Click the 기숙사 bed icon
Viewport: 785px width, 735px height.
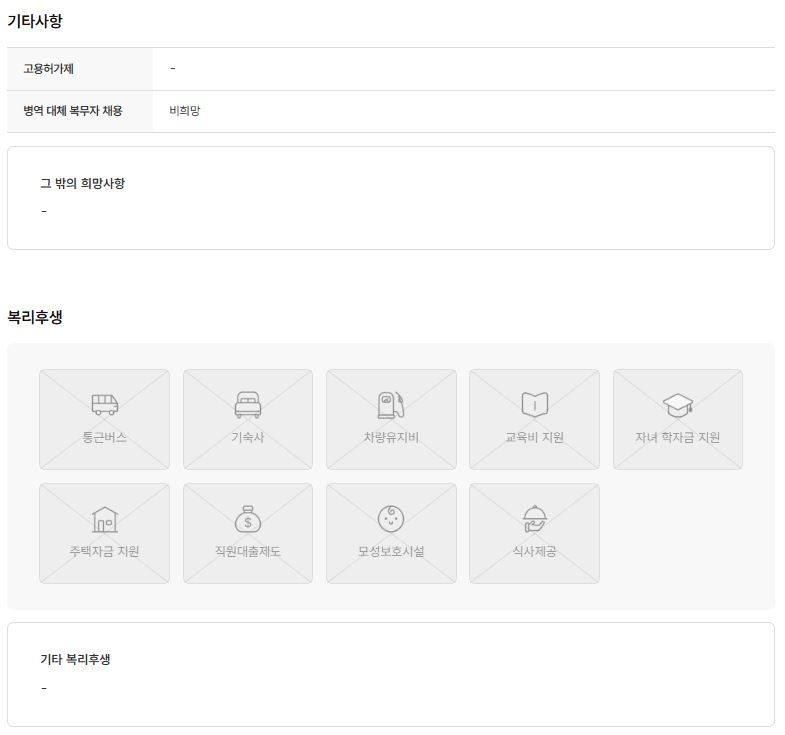pyautogui.click(x=248, y=405)
